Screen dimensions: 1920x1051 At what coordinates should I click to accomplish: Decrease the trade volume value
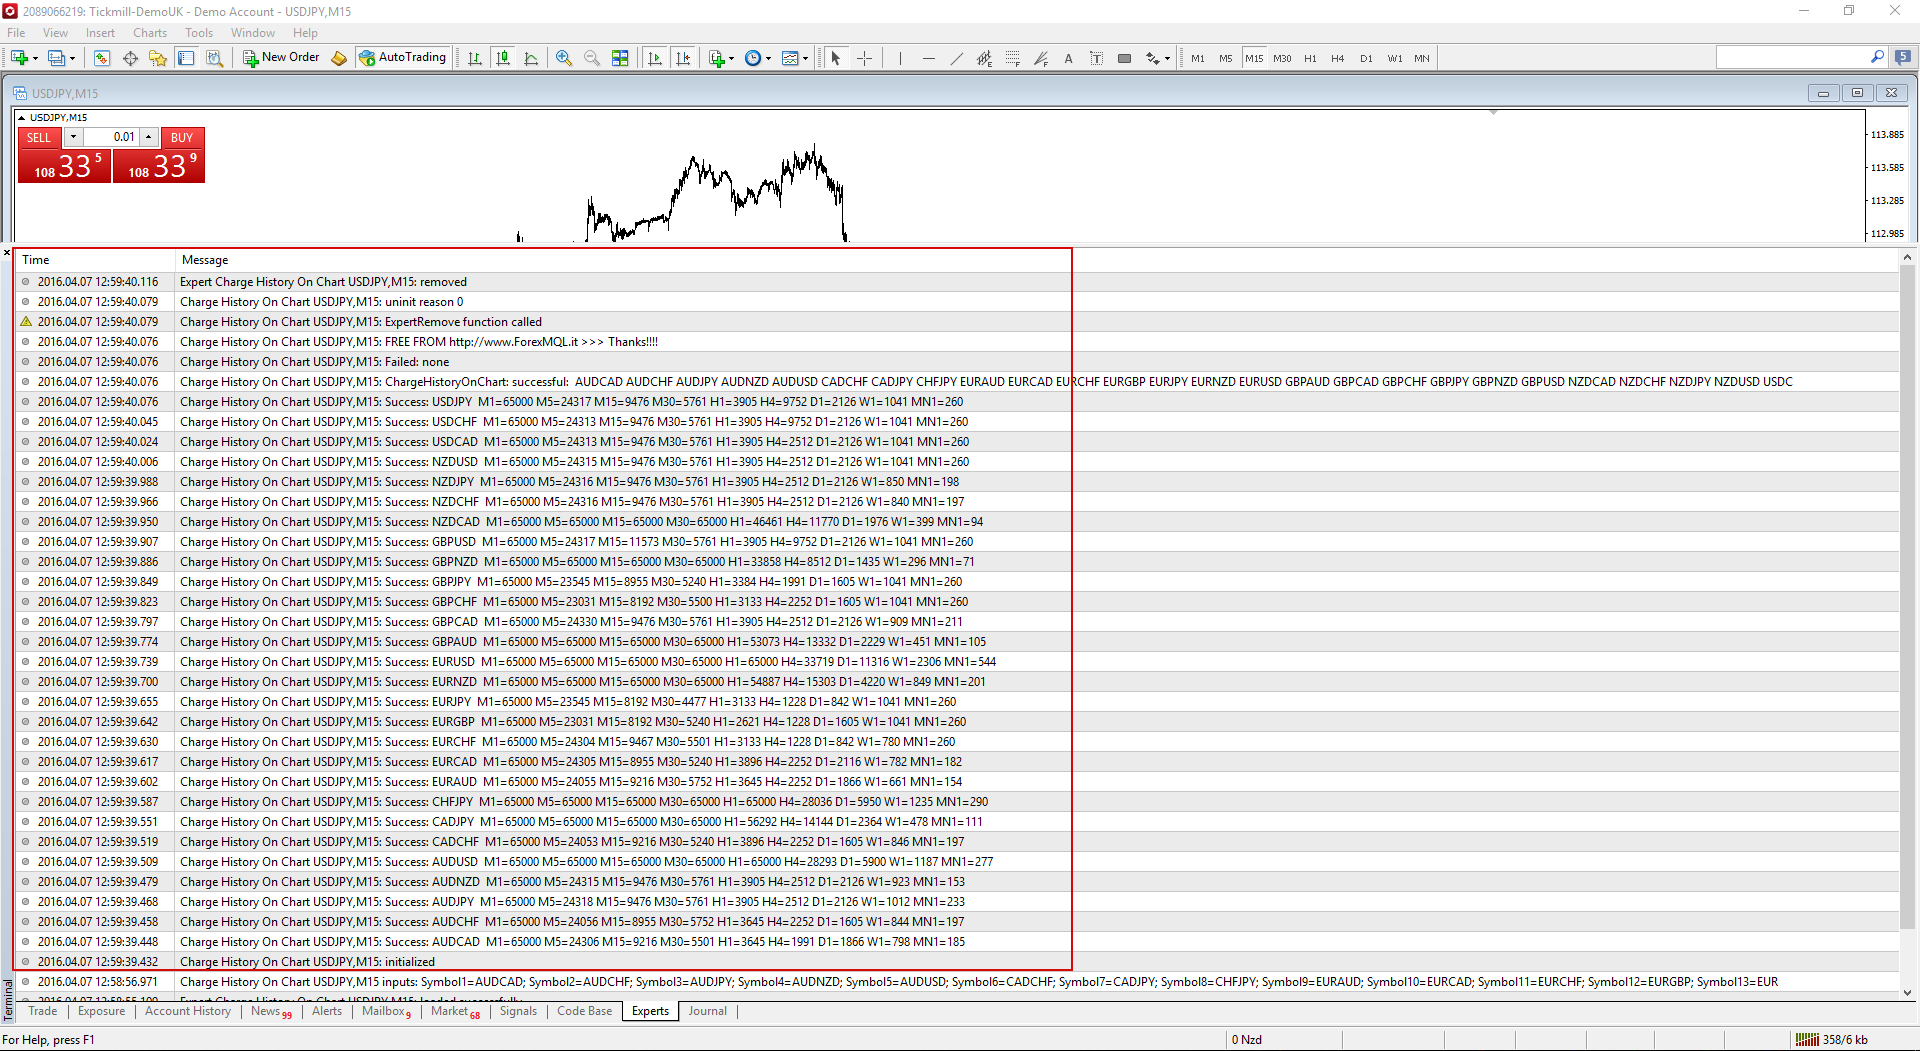tap(73, 137)
